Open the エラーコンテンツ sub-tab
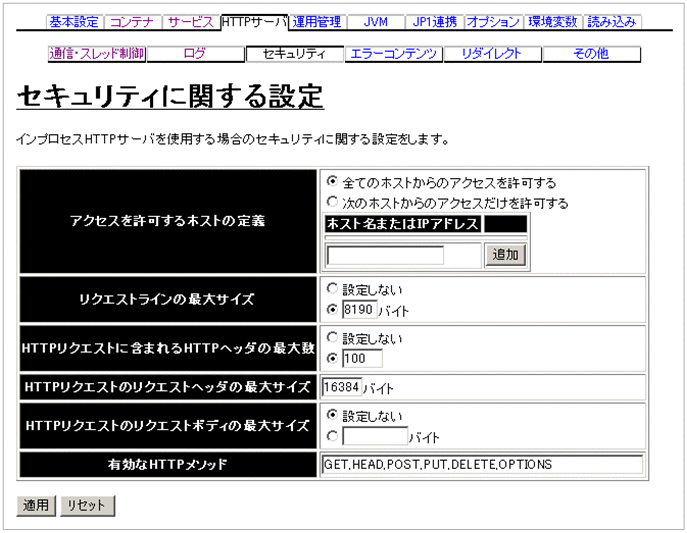Image resolution: width=687 pixels, height=533 pixels. tap(393, 54)
